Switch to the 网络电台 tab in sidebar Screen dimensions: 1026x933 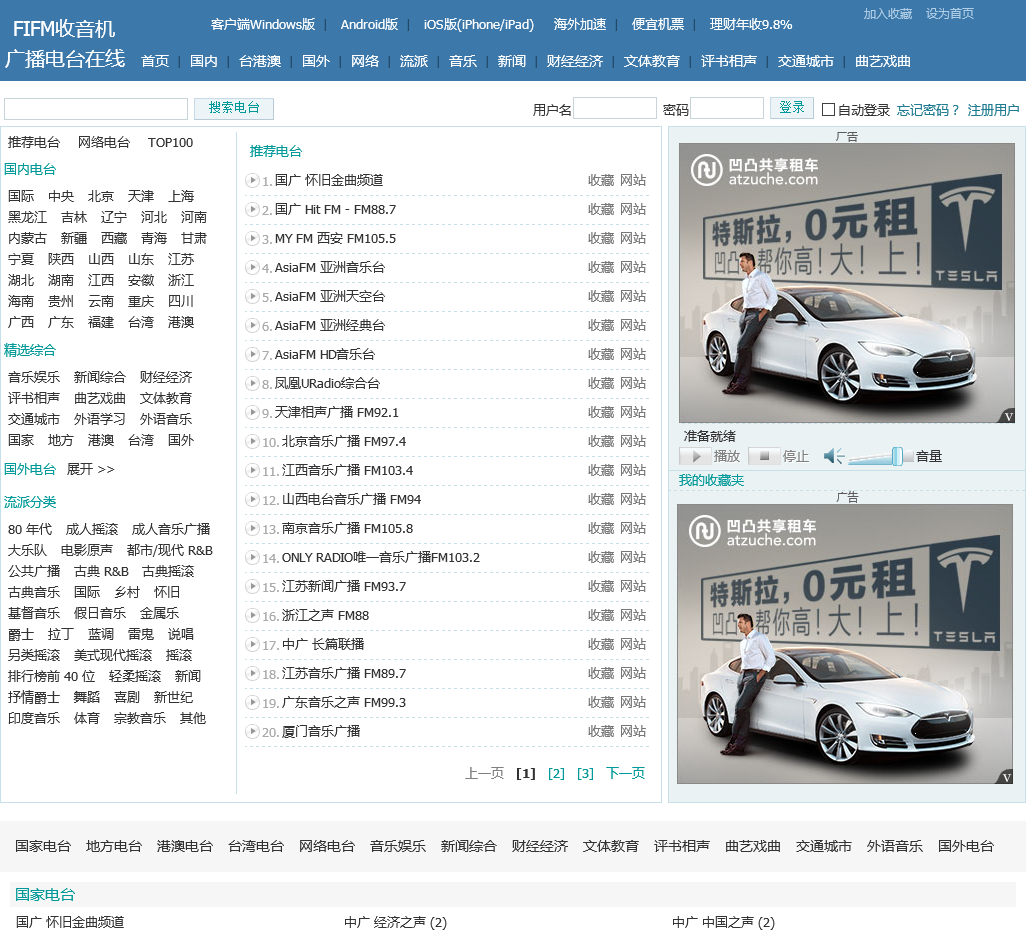[103, 143]
